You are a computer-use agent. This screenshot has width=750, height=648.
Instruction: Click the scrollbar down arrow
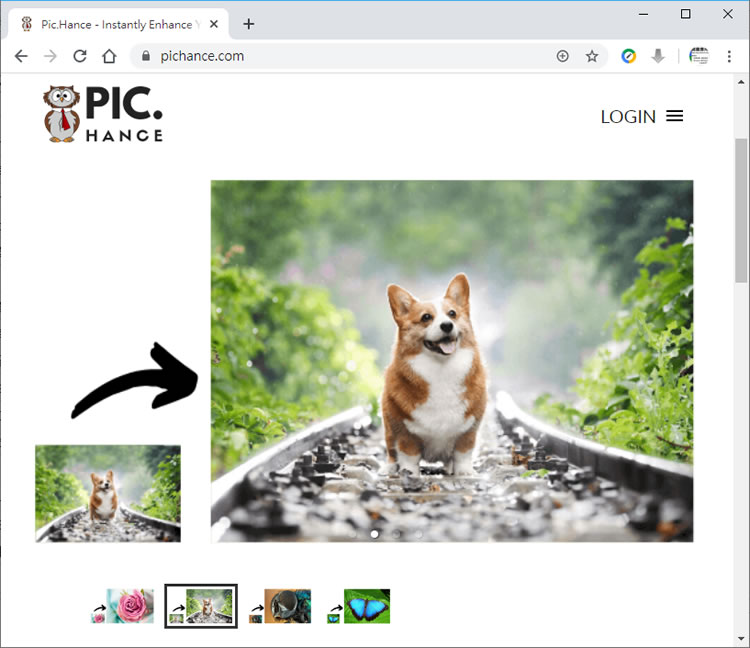pos(741,638)
